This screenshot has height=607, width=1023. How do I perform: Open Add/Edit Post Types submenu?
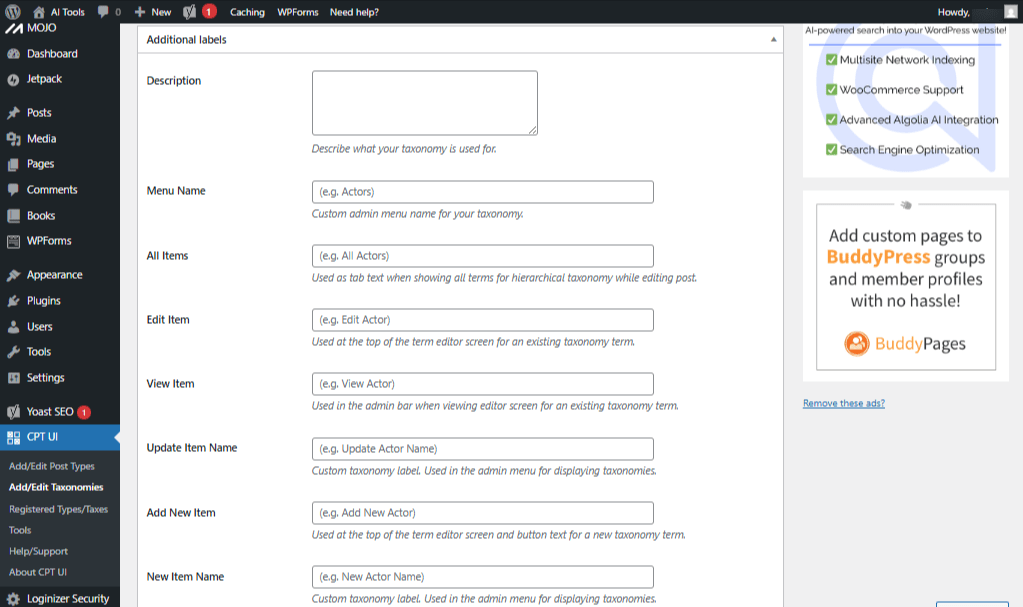[x=52, y=466]
